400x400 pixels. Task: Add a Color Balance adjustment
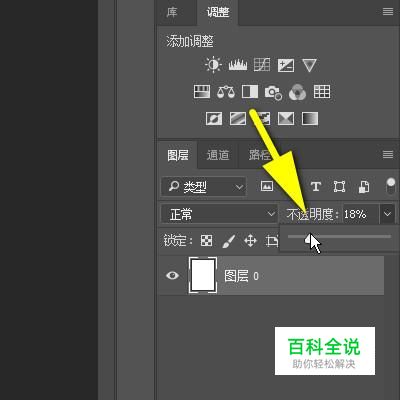coord(226,92)
